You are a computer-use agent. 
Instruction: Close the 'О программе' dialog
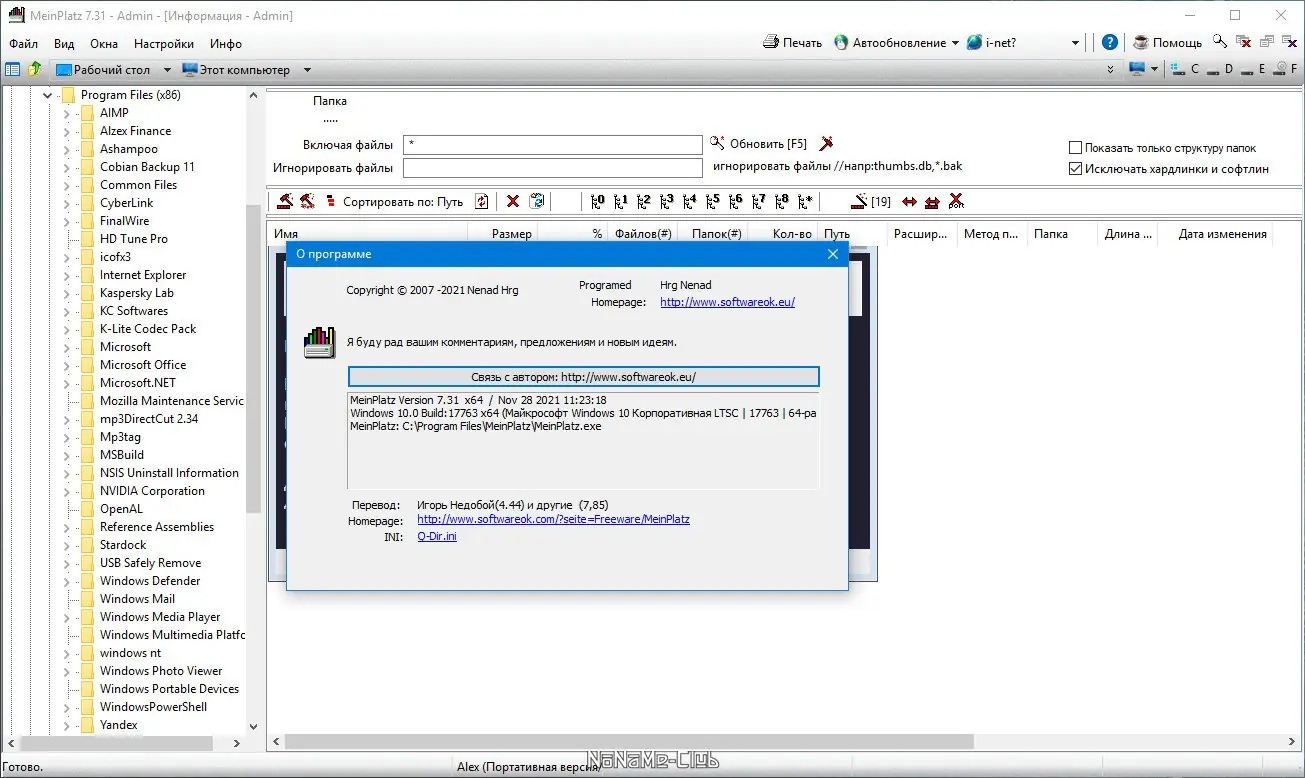(833, 254)
